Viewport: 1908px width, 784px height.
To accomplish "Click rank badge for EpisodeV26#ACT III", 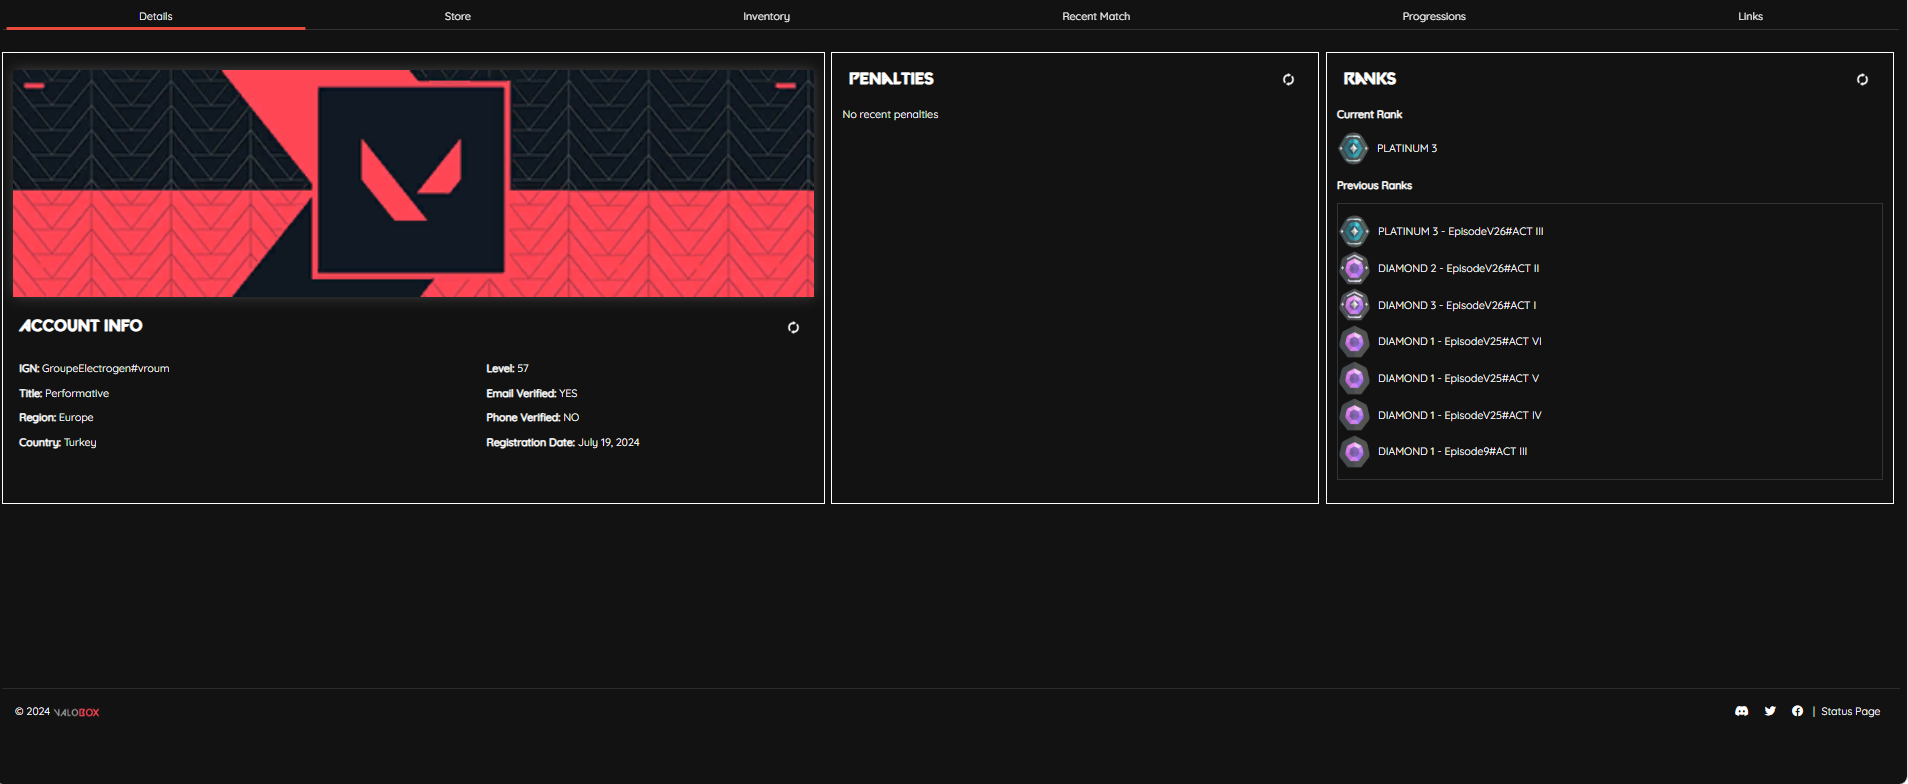I will point(1354,231).
